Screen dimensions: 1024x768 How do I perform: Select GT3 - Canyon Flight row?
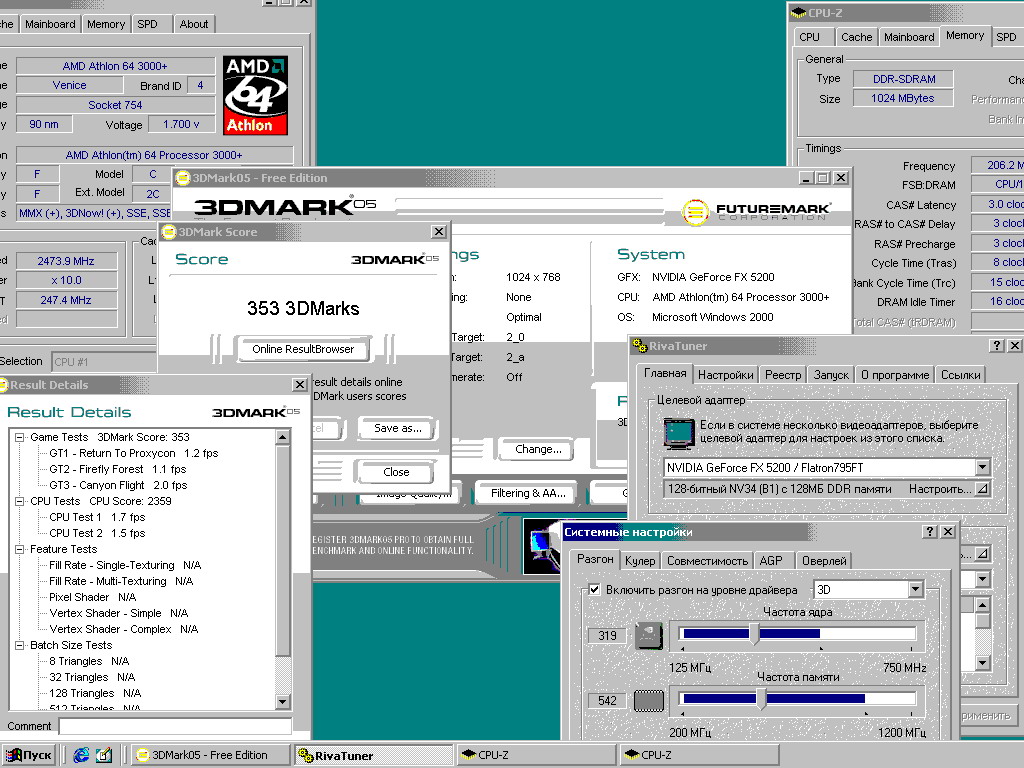point(118,485)
